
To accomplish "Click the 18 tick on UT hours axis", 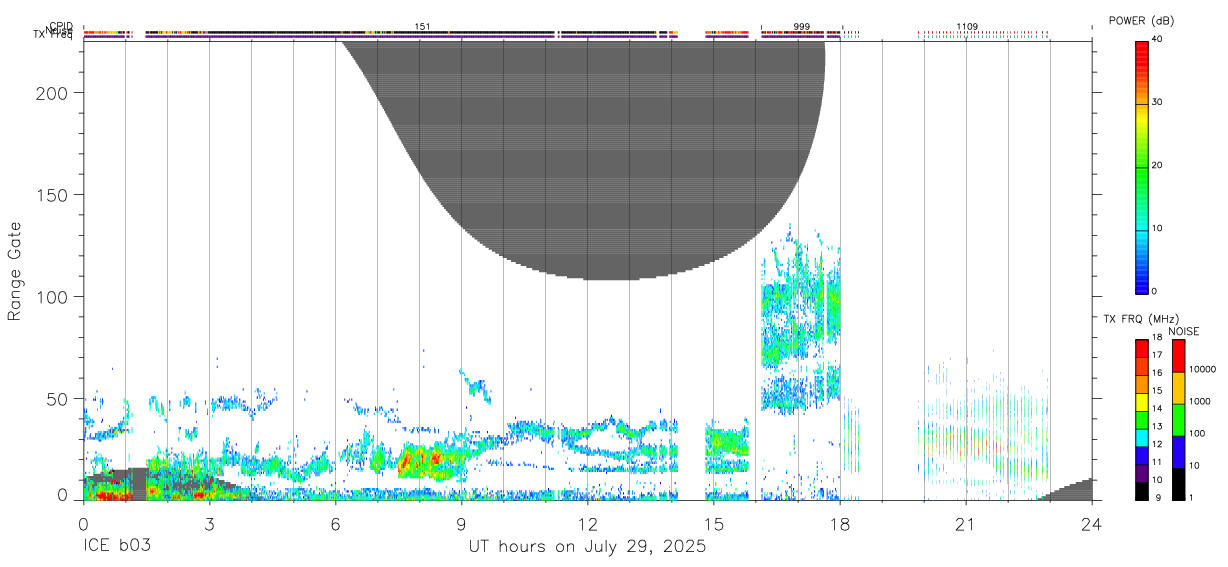I will (839, 524).
